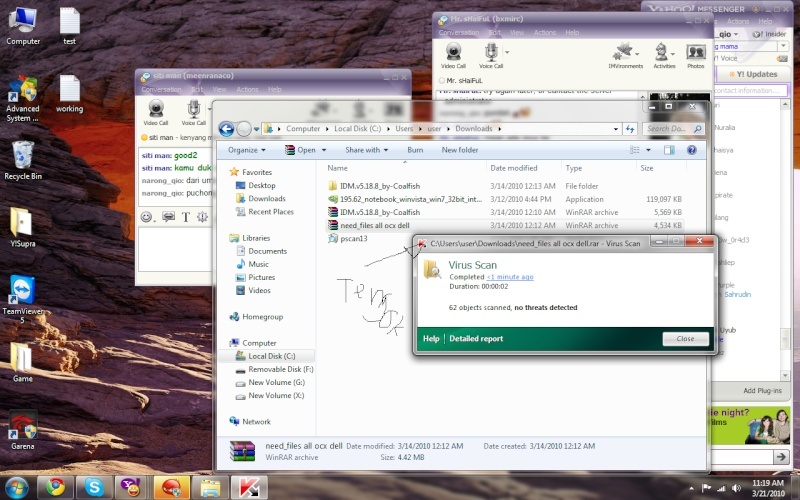Launch the Garena desktop shortcut
Screen dimensions: 800x500
[22, 431]
